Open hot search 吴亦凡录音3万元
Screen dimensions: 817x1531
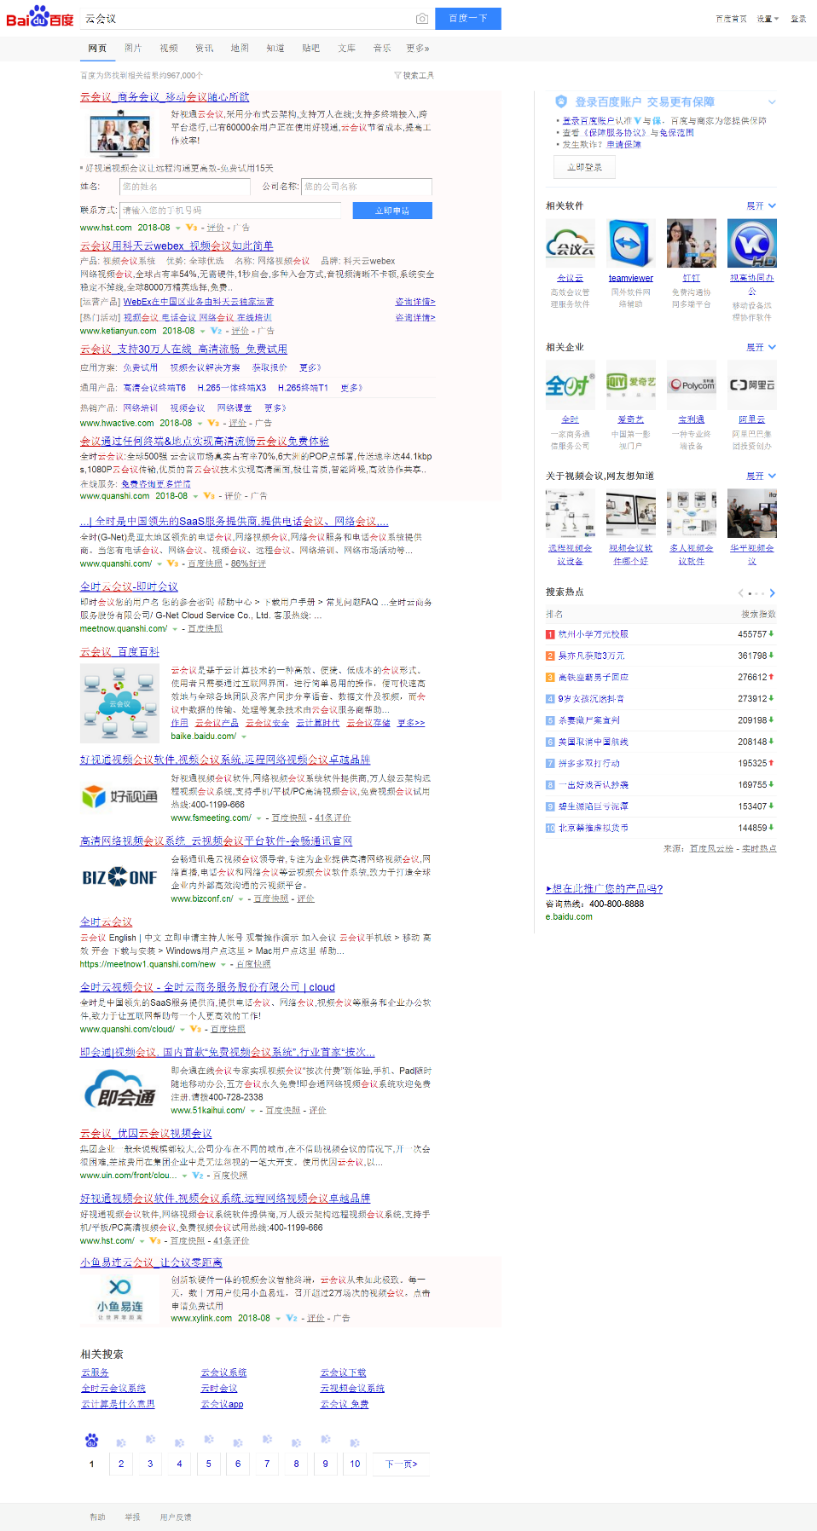pos(591,656)
